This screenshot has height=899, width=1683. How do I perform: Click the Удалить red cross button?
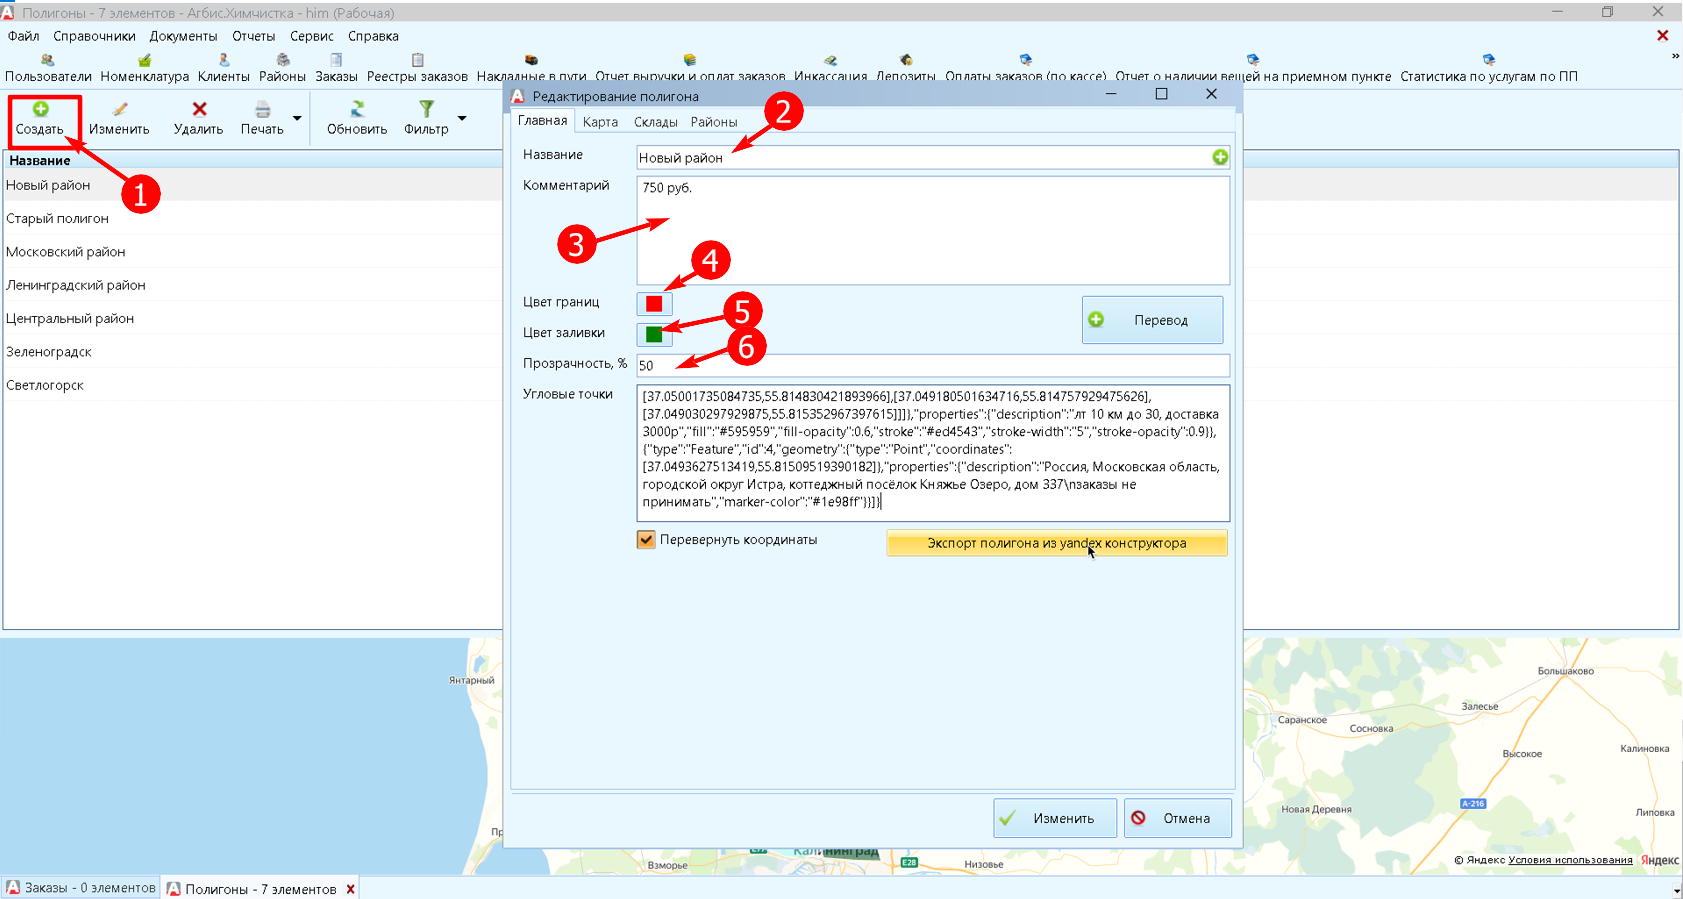pyautogui.click(x=198, y=118)
